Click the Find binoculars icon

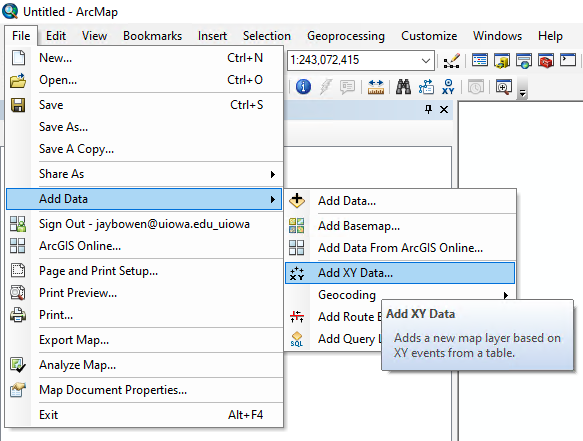403,87
